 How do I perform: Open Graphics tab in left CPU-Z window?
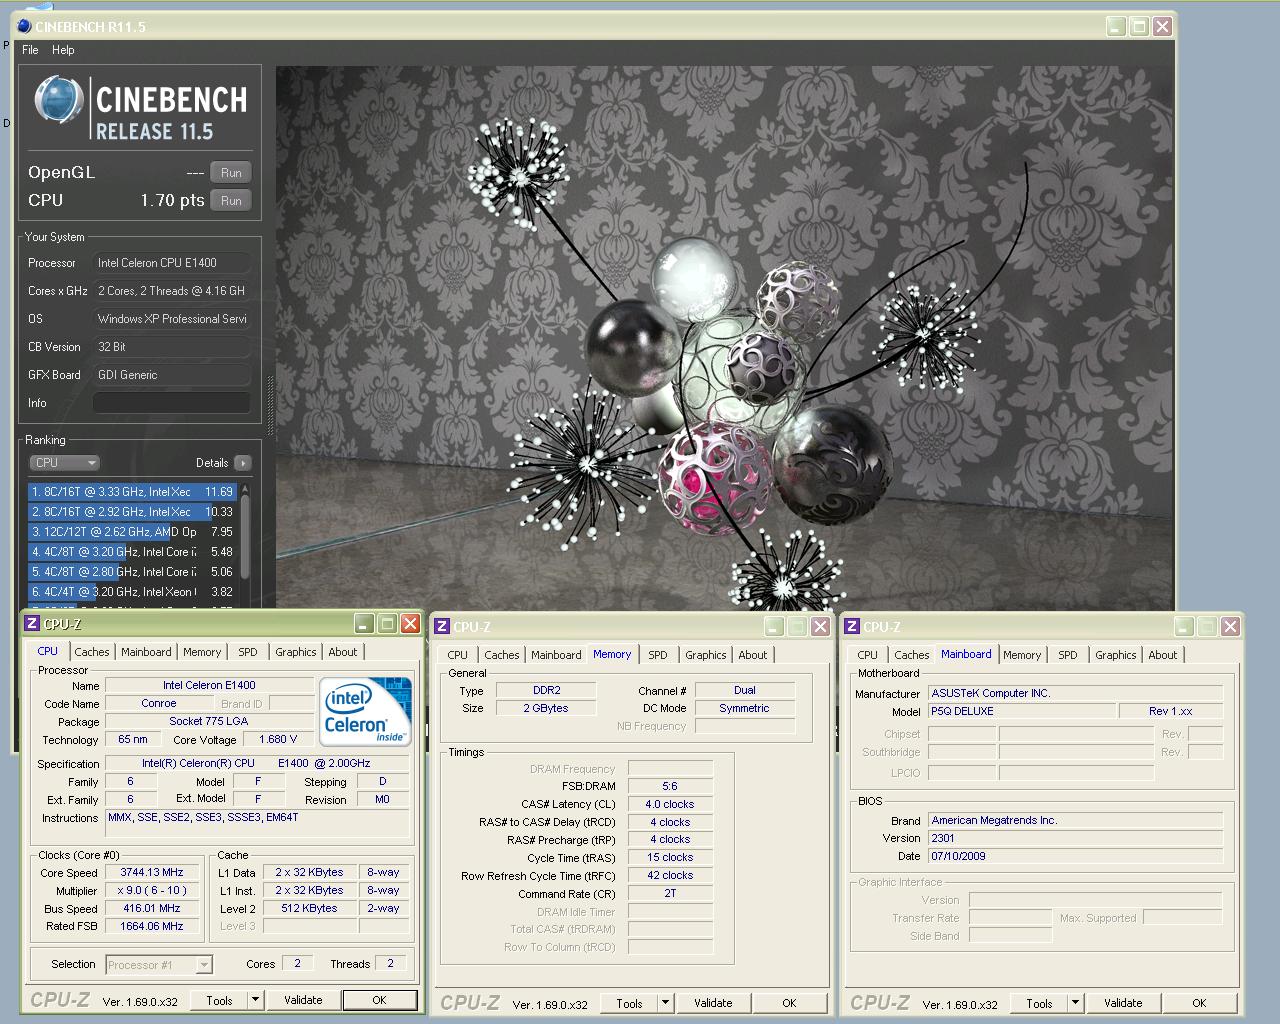click(x=296, y=652)
